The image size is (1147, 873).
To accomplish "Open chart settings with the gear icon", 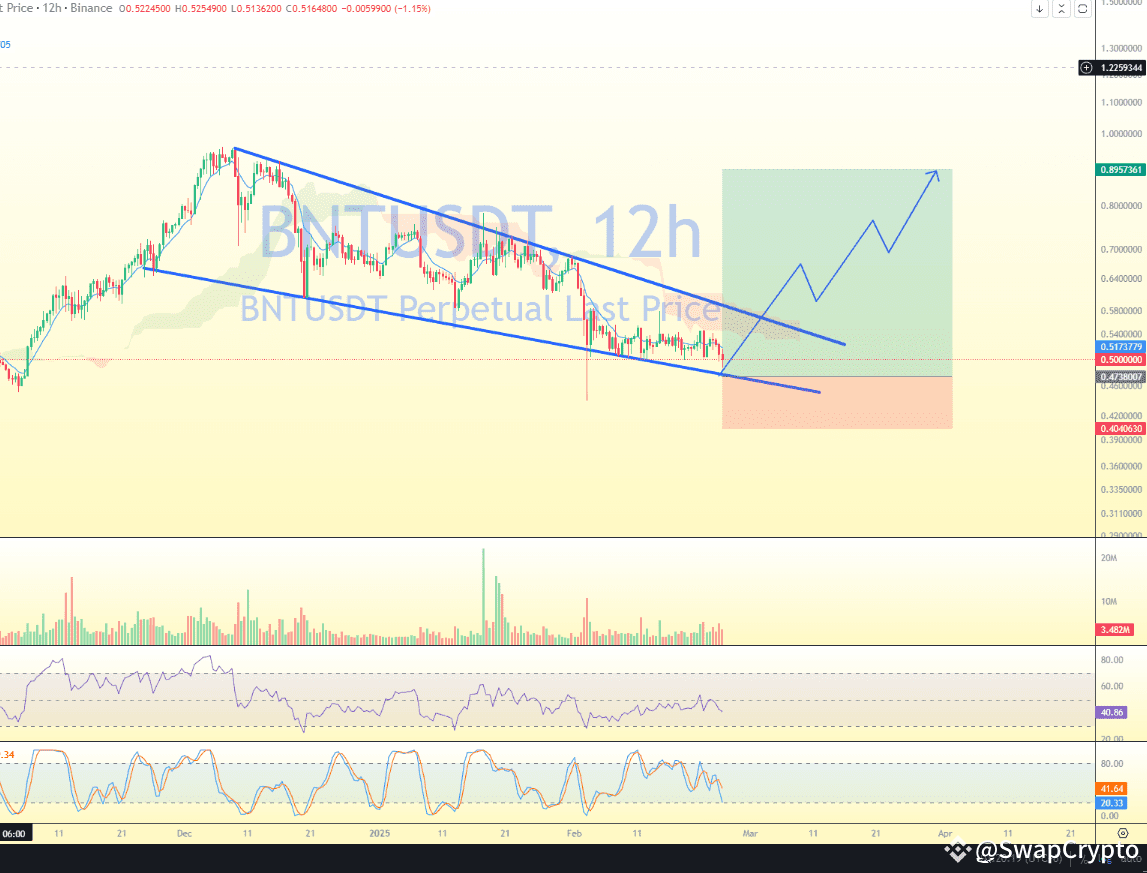I will [1121, 832].
